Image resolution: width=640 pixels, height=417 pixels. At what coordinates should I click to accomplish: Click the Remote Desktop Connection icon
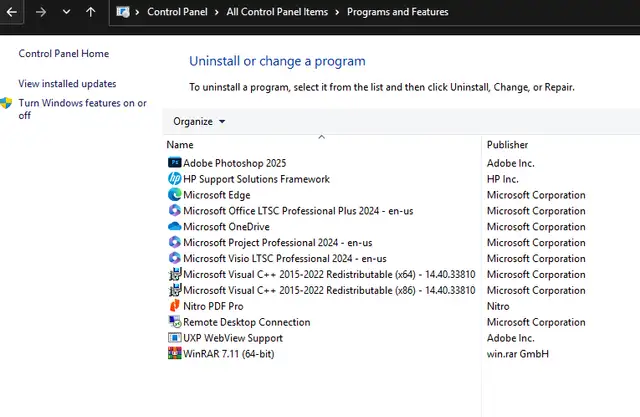click(x=175, y=322)
